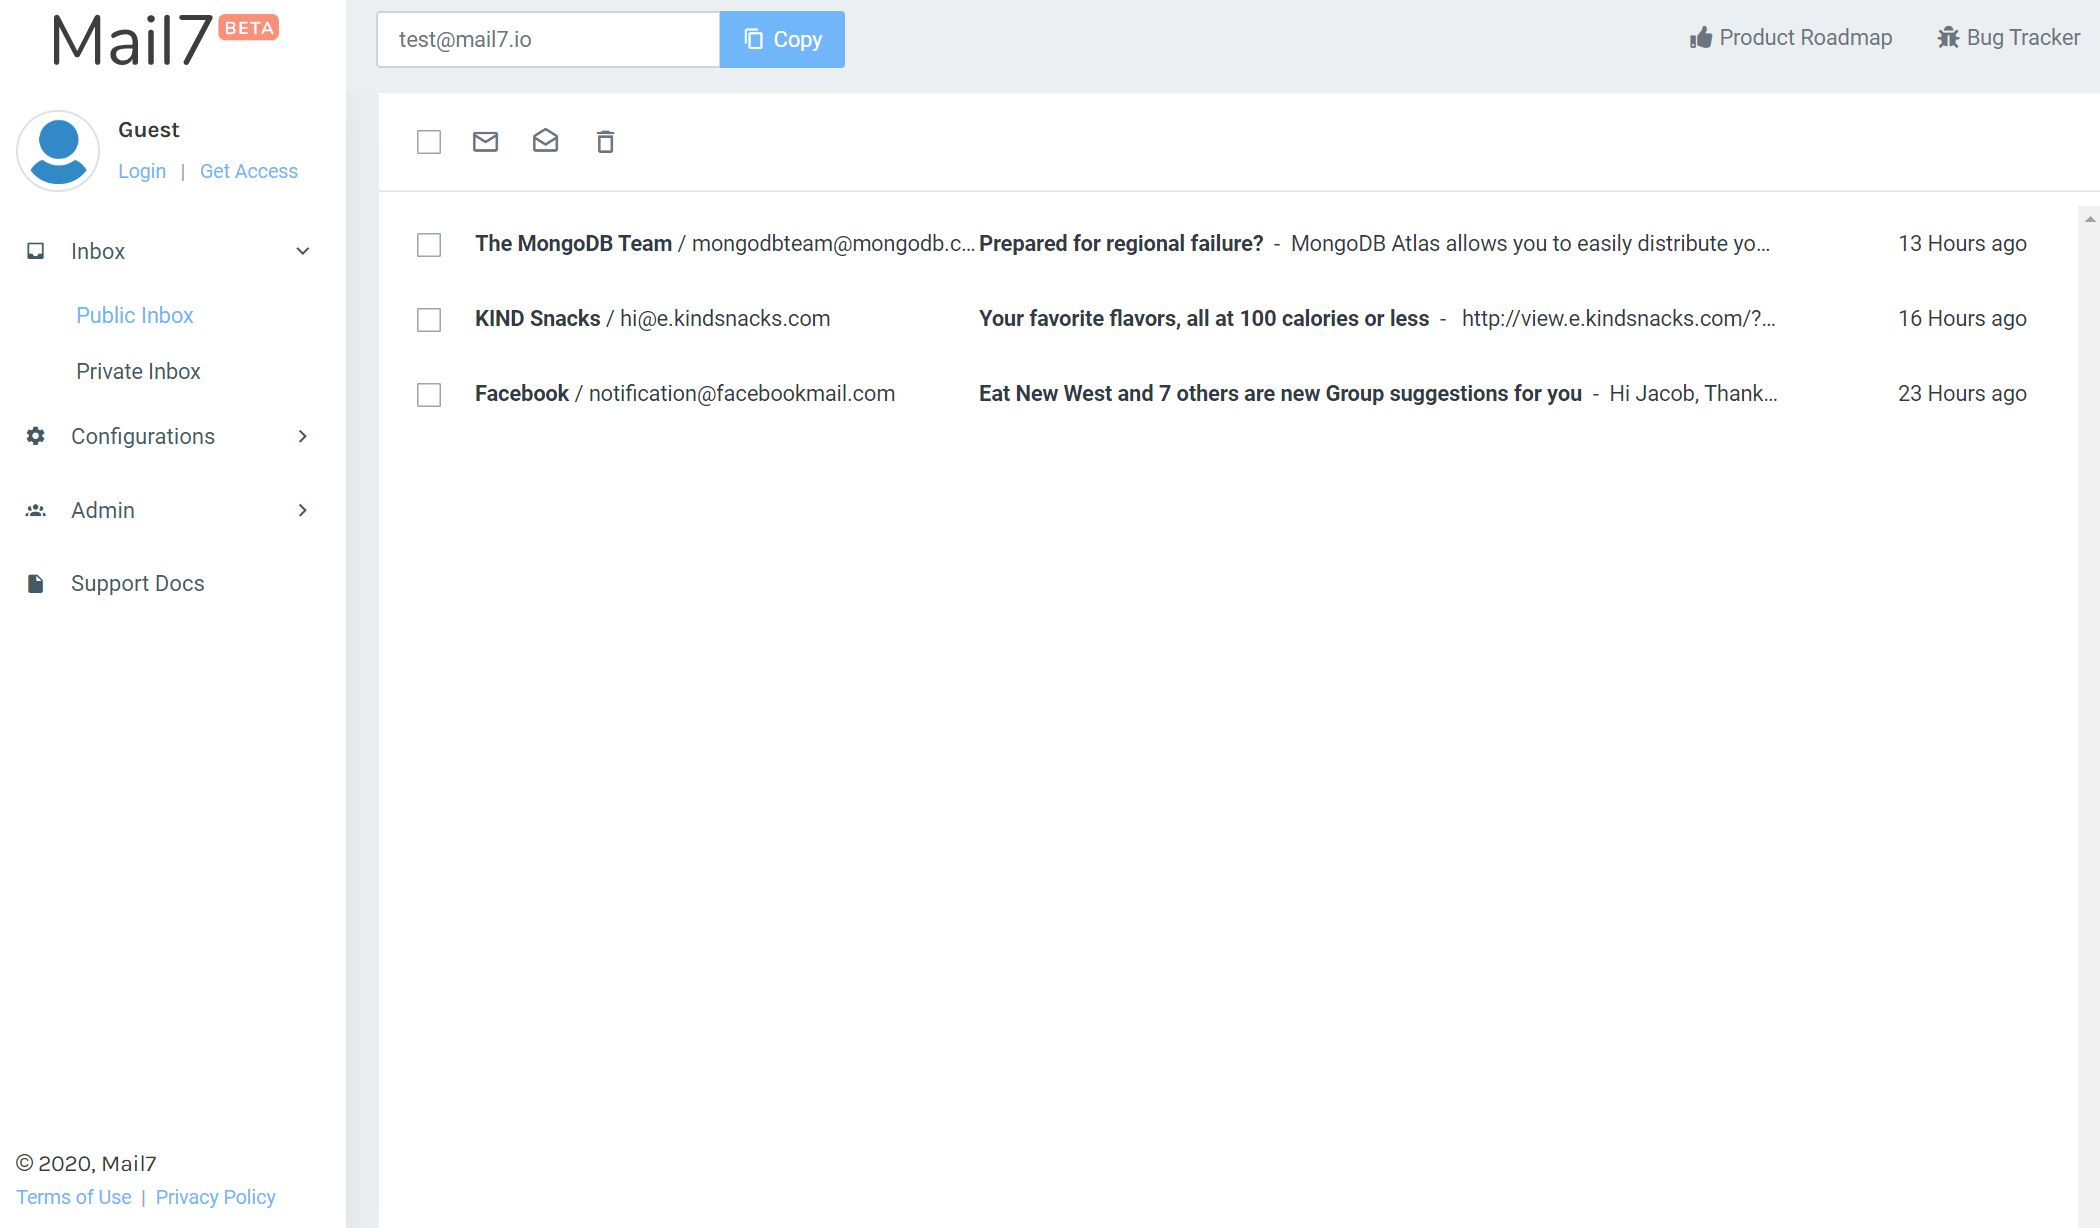The image size is (2100, 1228).
Task: Click the email address input field
Action: (548, 39)
